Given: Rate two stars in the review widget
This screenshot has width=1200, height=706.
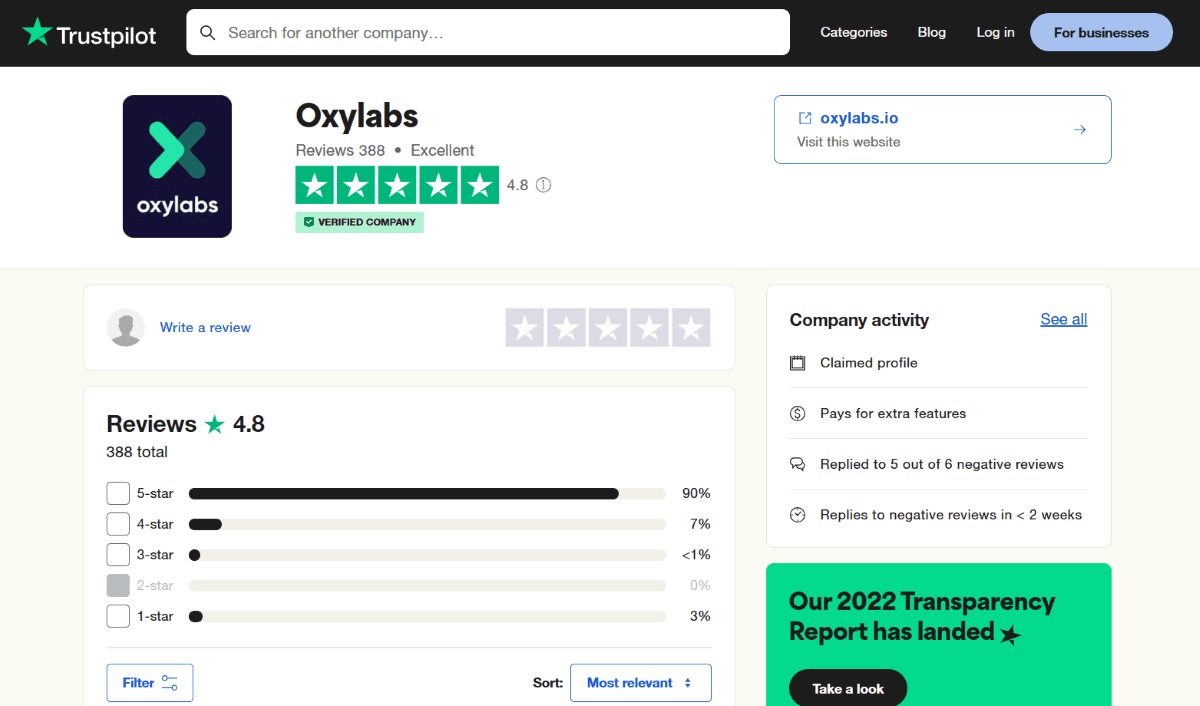Looking at the screenshot, I should coord(566,328).
